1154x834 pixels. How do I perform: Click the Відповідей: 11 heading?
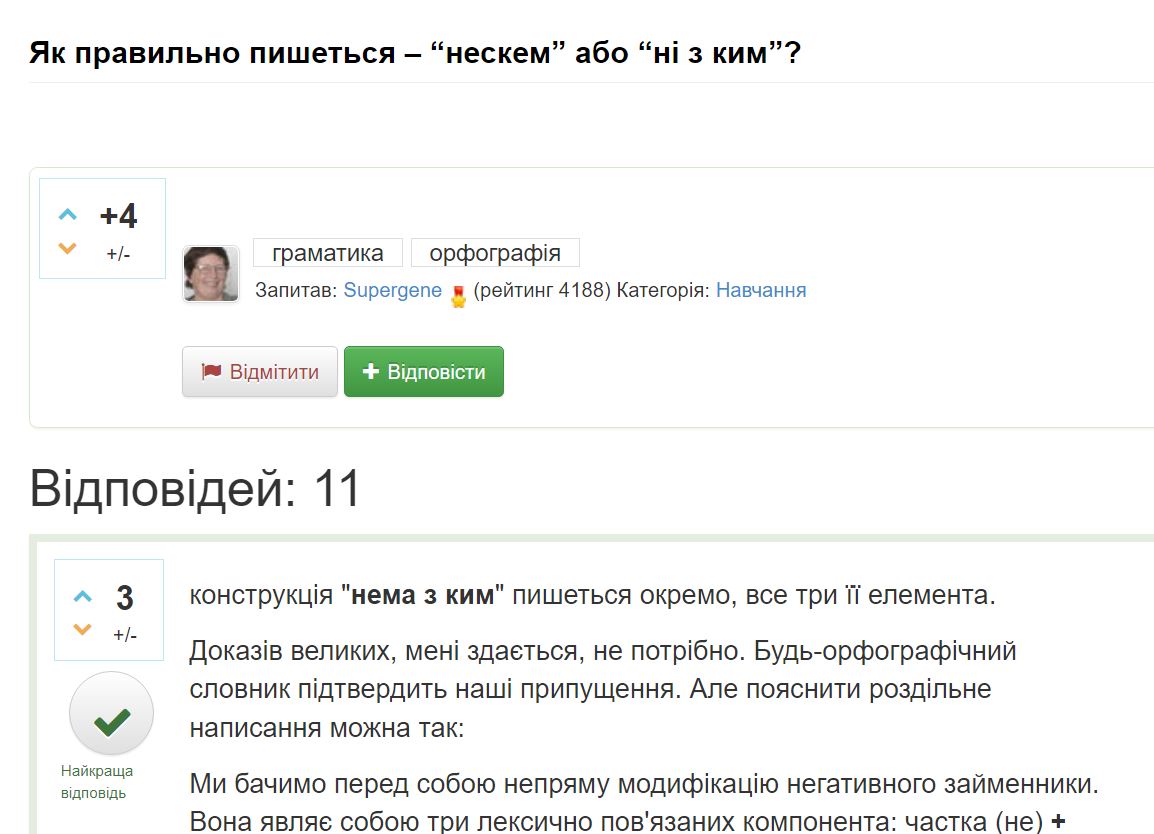195,488
